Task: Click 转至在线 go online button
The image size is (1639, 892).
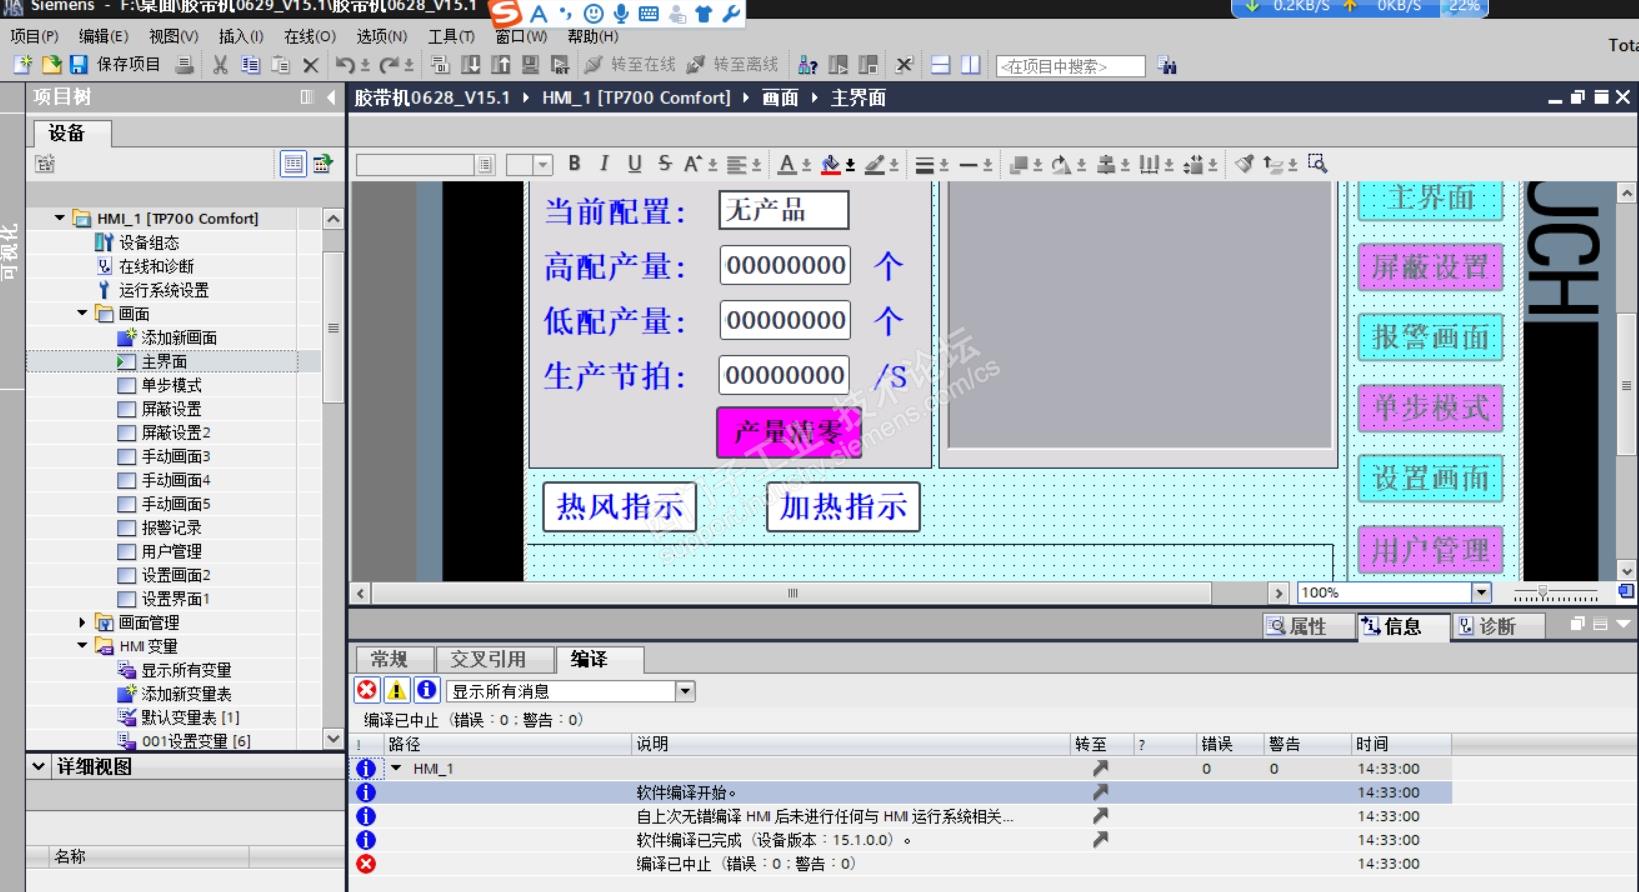Action: (631, 65)
